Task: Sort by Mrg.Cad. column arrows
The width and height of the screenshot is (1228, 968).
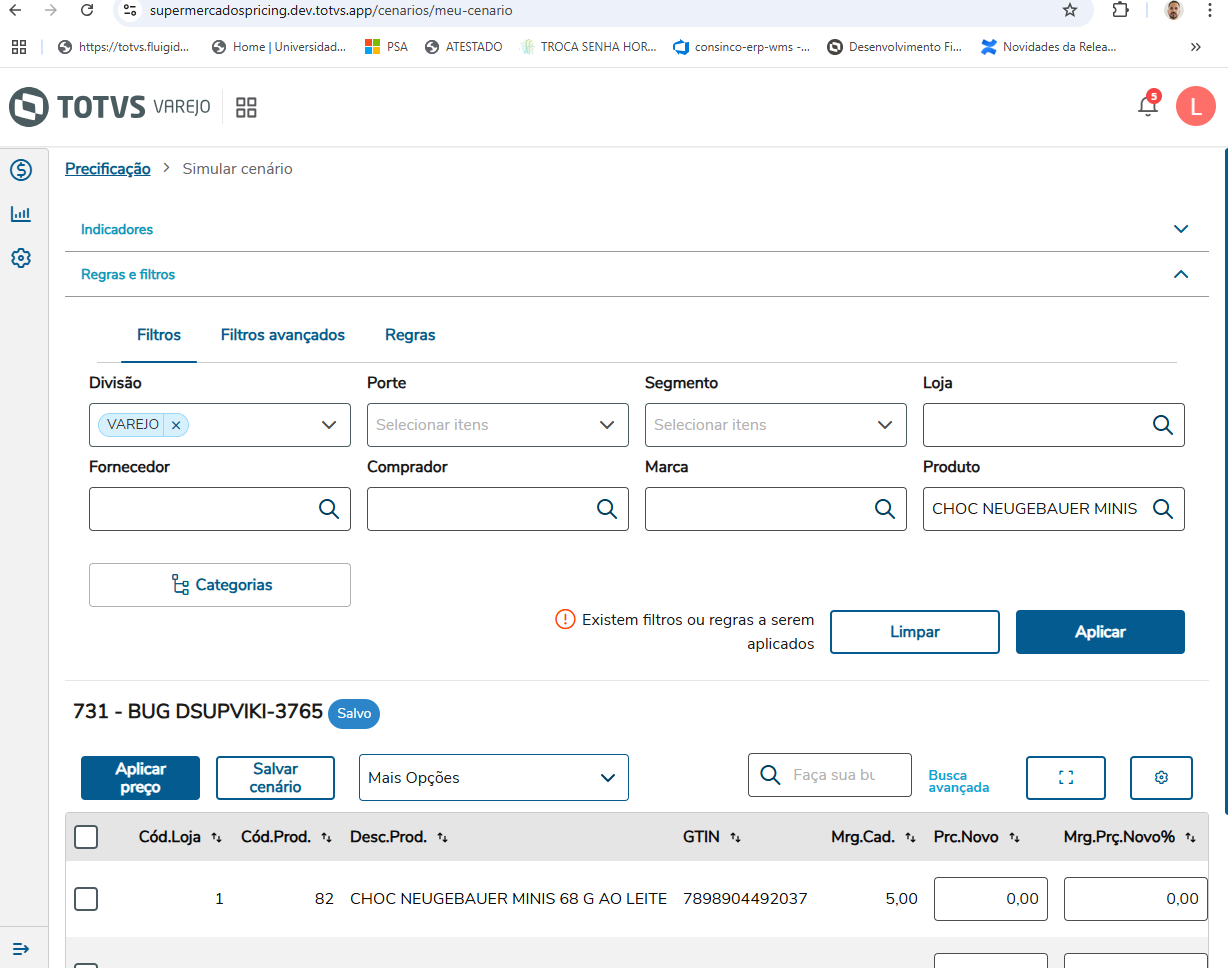Action: 910,838
